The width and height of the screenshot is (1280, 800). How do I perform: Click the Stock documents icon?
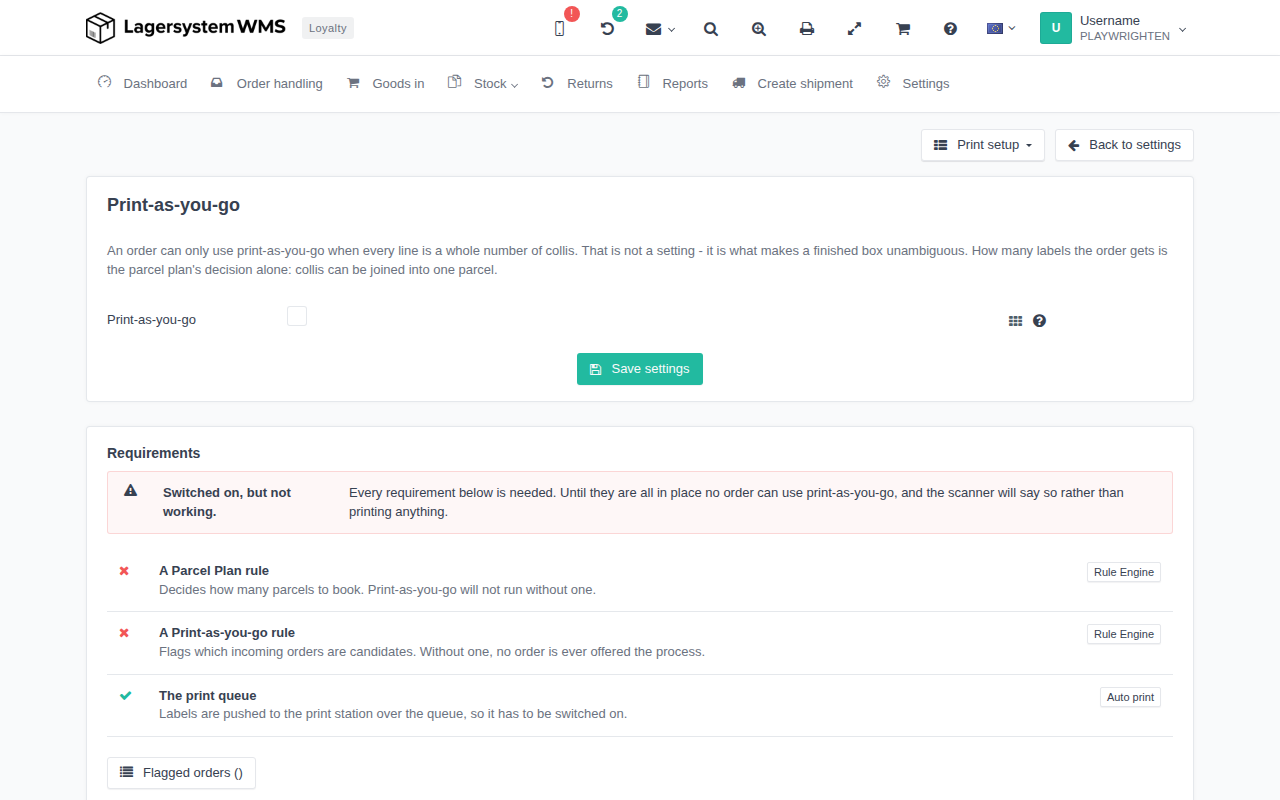[454, 82]
